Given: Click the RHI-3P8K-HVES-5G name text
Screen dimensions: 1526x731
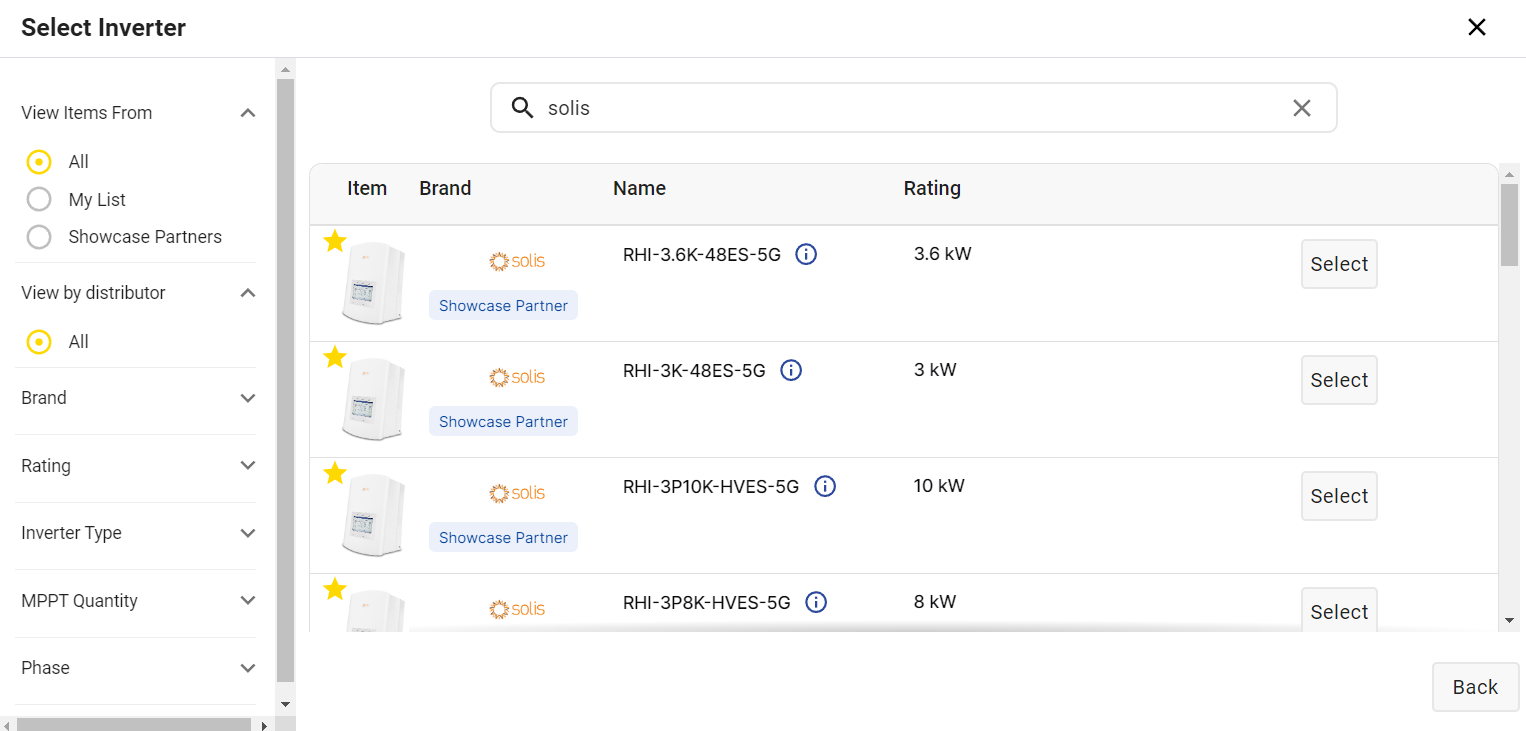Looking at the screenshot, I should point(707,602).
